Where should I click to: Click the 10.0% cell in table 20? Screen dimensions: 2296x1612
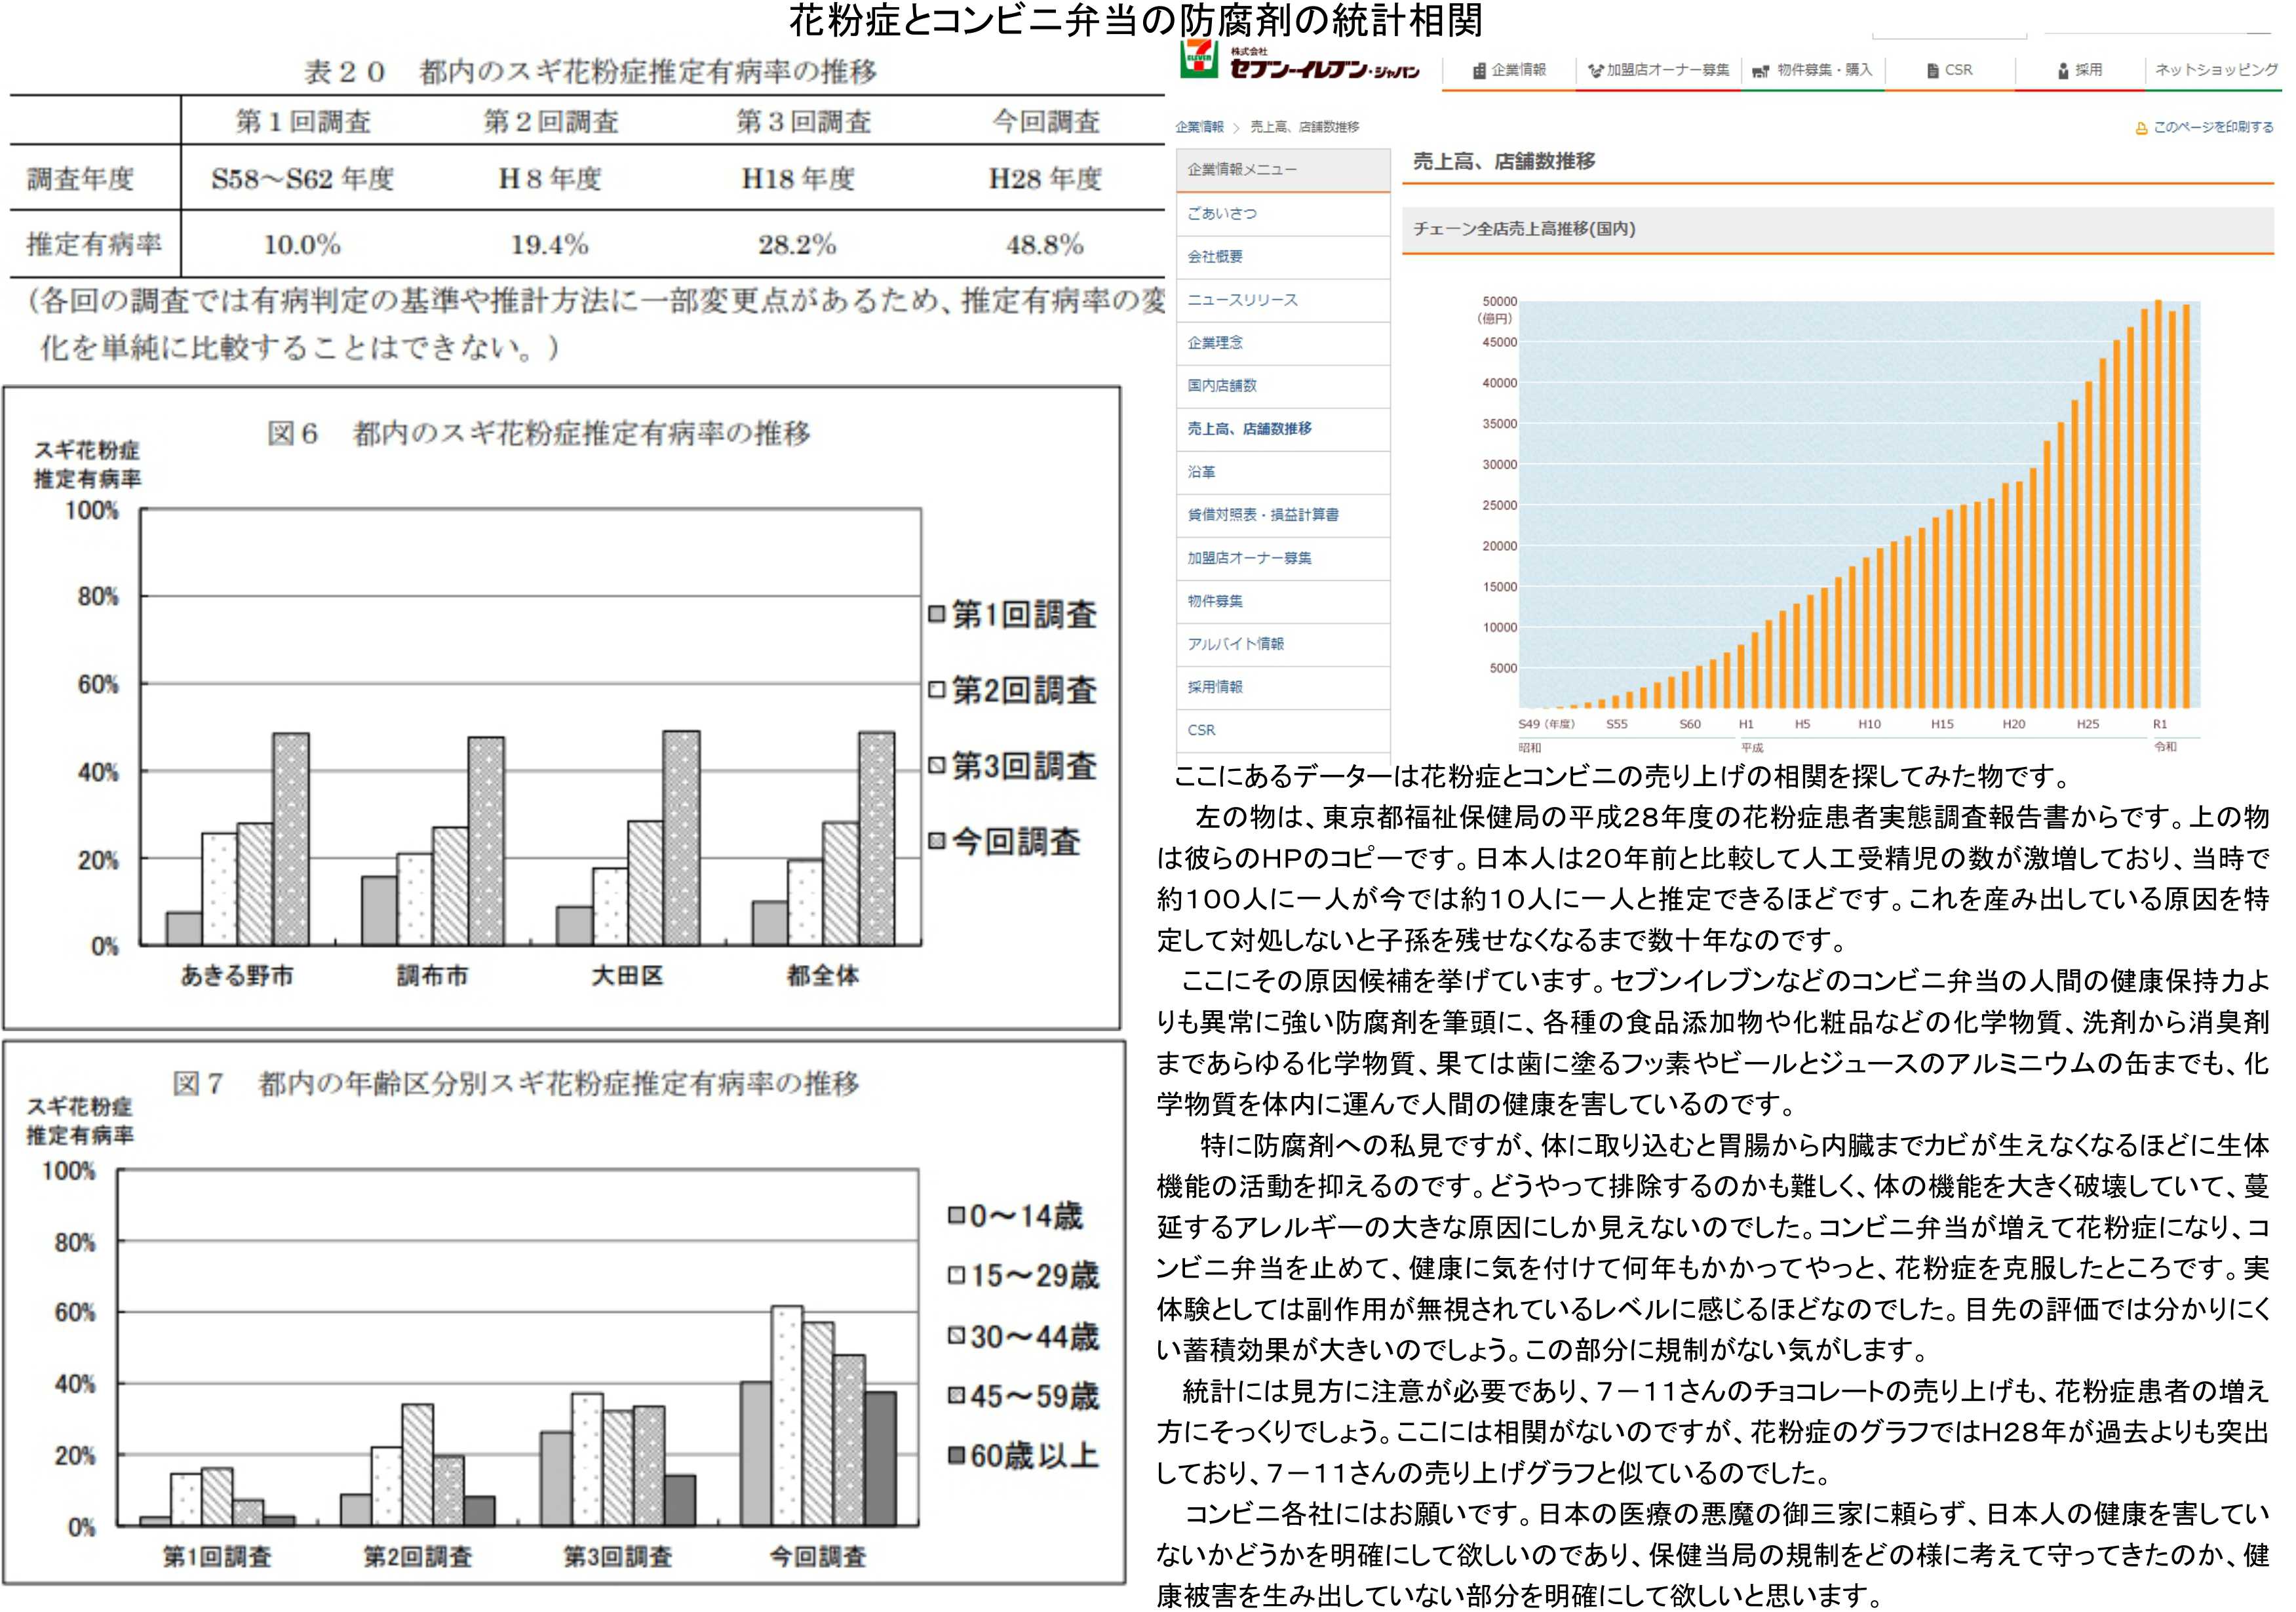click(302, 245)
